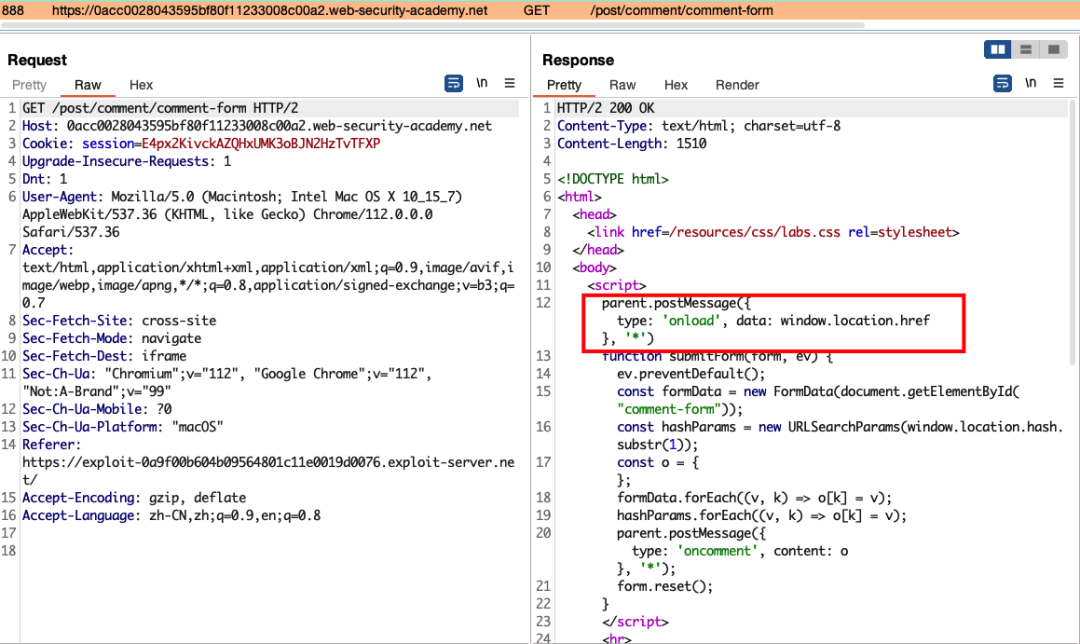This screenshot has width=1080, height=644.
Task: Click the opening <script> tag line
Action: coord(617,285)
